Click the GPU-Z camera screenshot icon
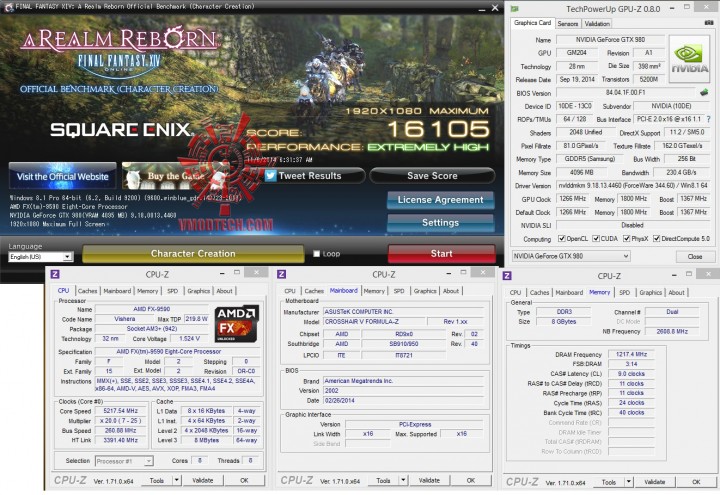This screenshot has height=495, width=720. [x=709, y=22]
